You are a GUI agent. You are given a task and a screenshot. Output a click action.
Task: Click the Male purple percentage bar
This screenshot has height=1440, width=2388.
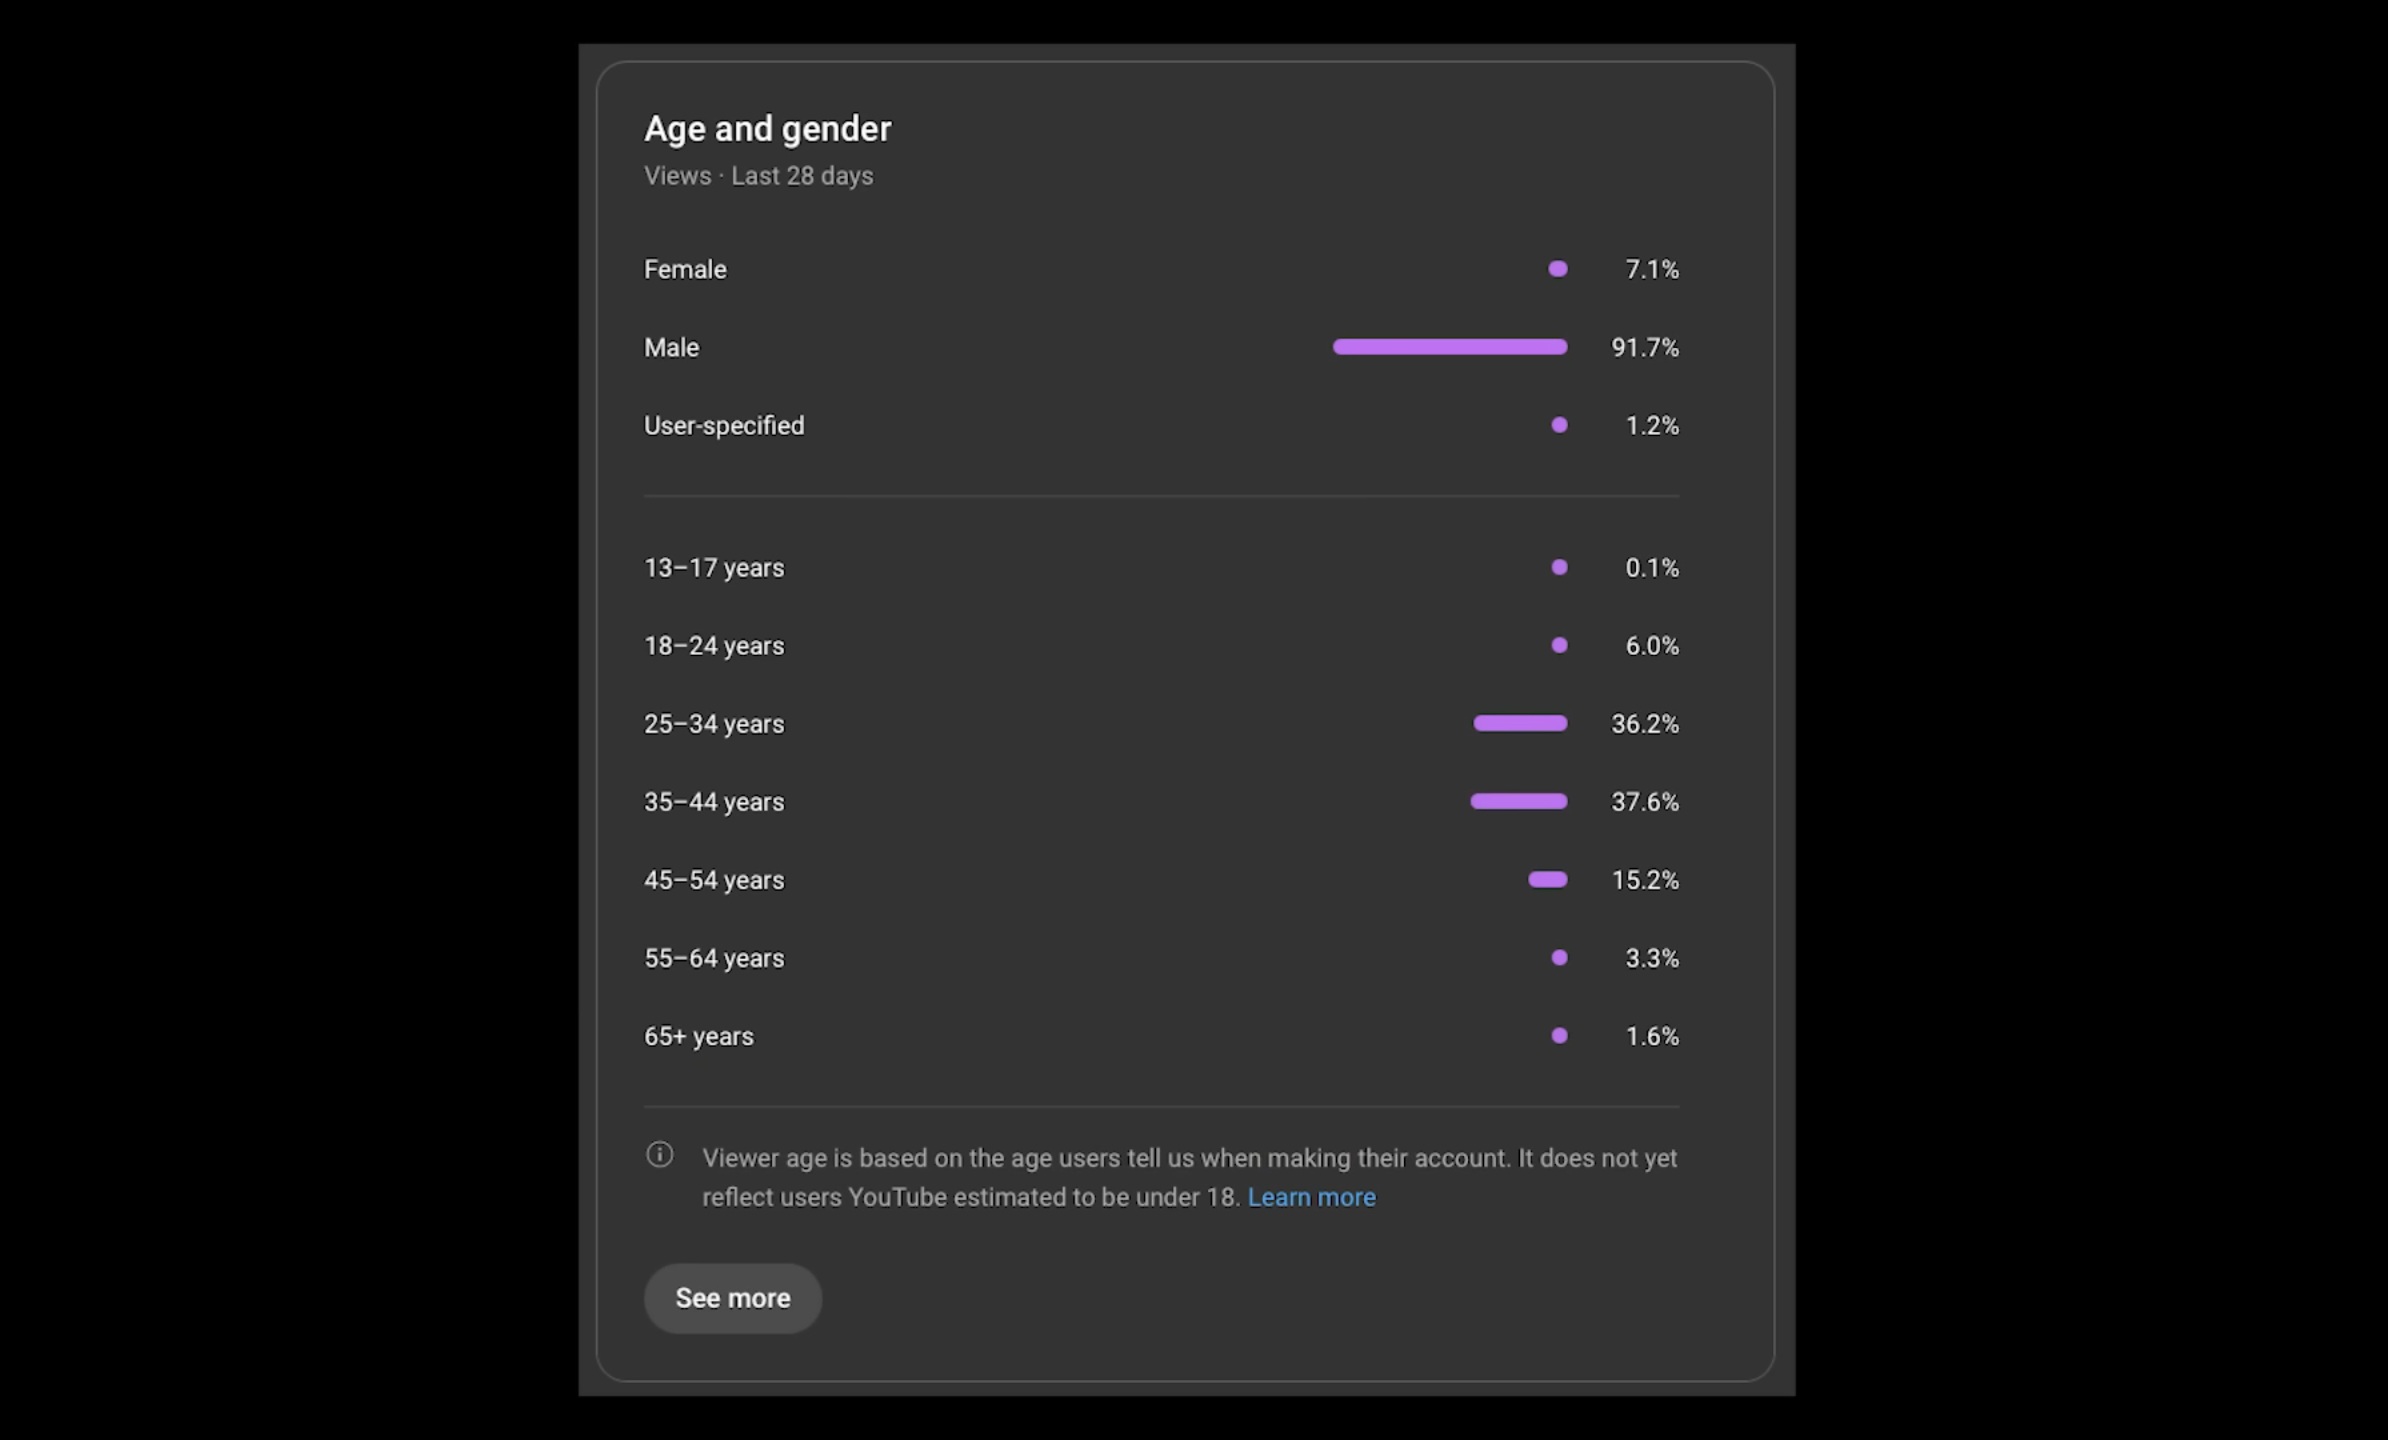pos(1449,347)
